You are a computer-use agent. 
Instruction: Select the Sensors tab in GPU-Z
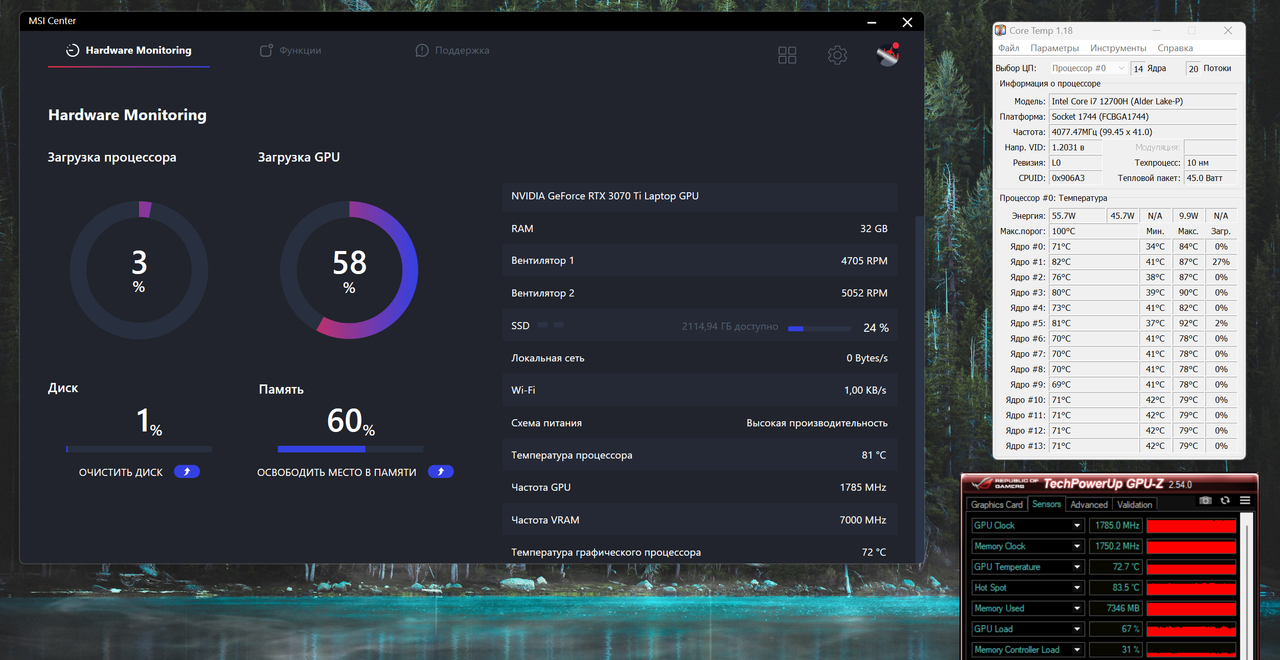pos(1046,504)
